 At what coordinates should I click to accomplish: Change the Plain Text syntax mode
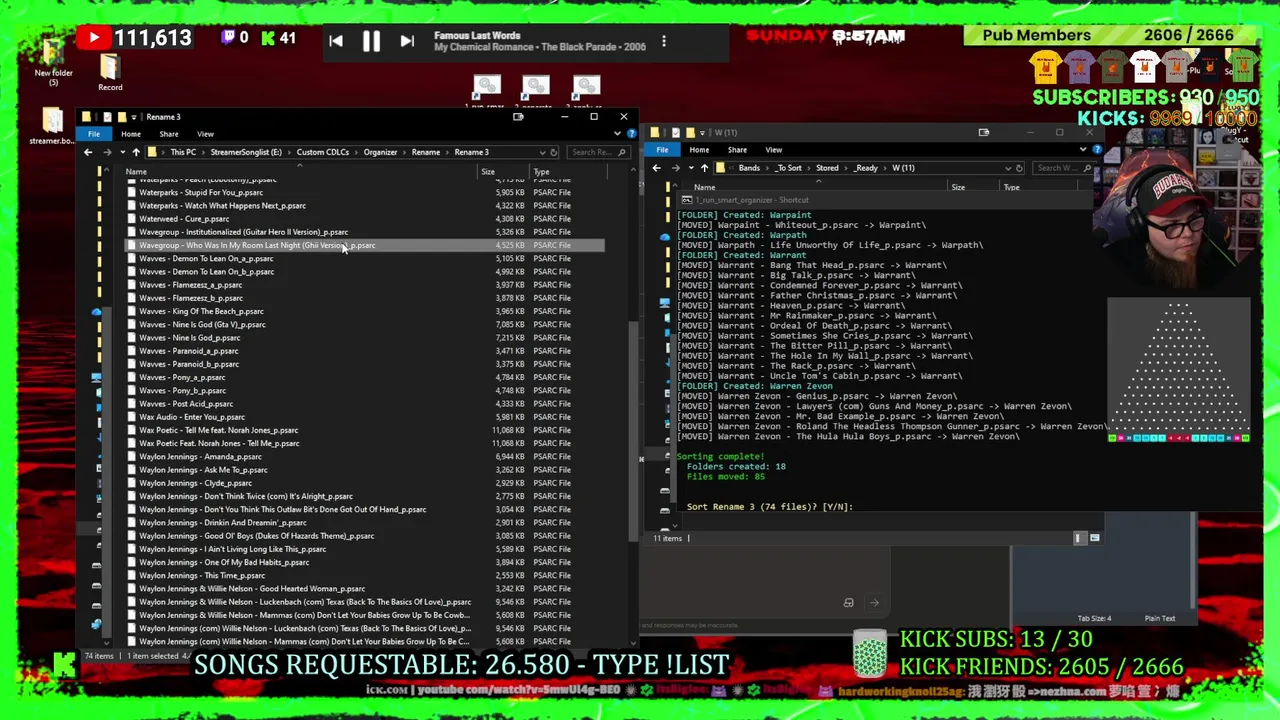coord(1160,618)
